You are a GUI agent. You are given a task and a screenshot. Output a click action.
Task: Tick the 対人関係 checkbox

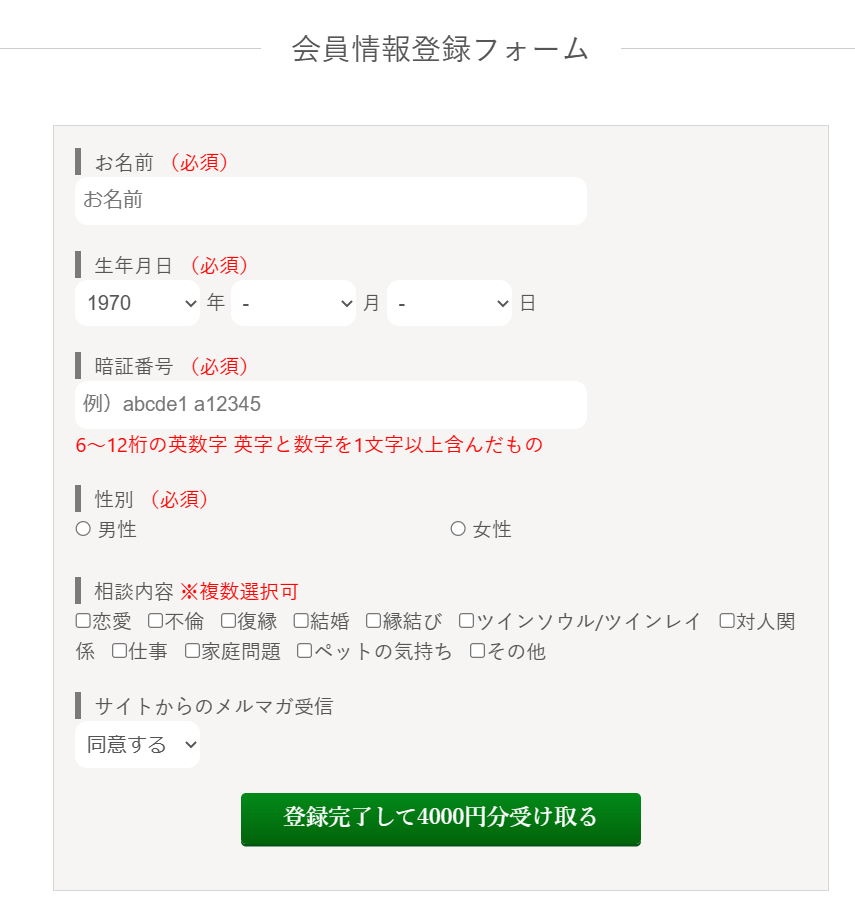[x=727, y=621]
